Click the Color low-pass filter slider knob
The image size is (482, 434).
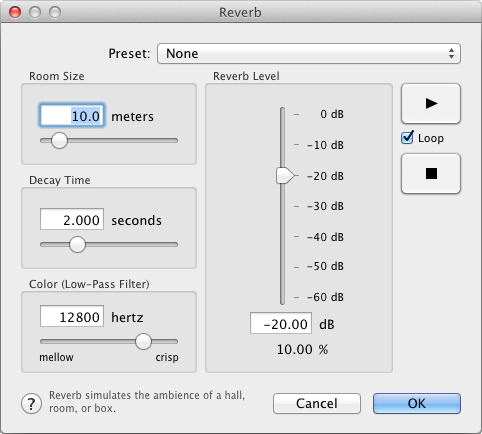point(143,341)
